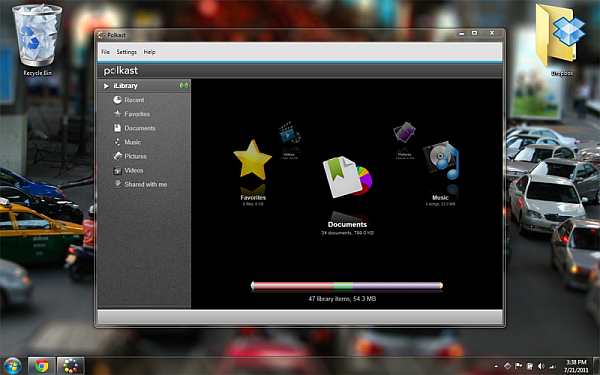Click the Recent clock icon in sidebar
The width and height of the screenshot is (600, 375).
[117, 100]
